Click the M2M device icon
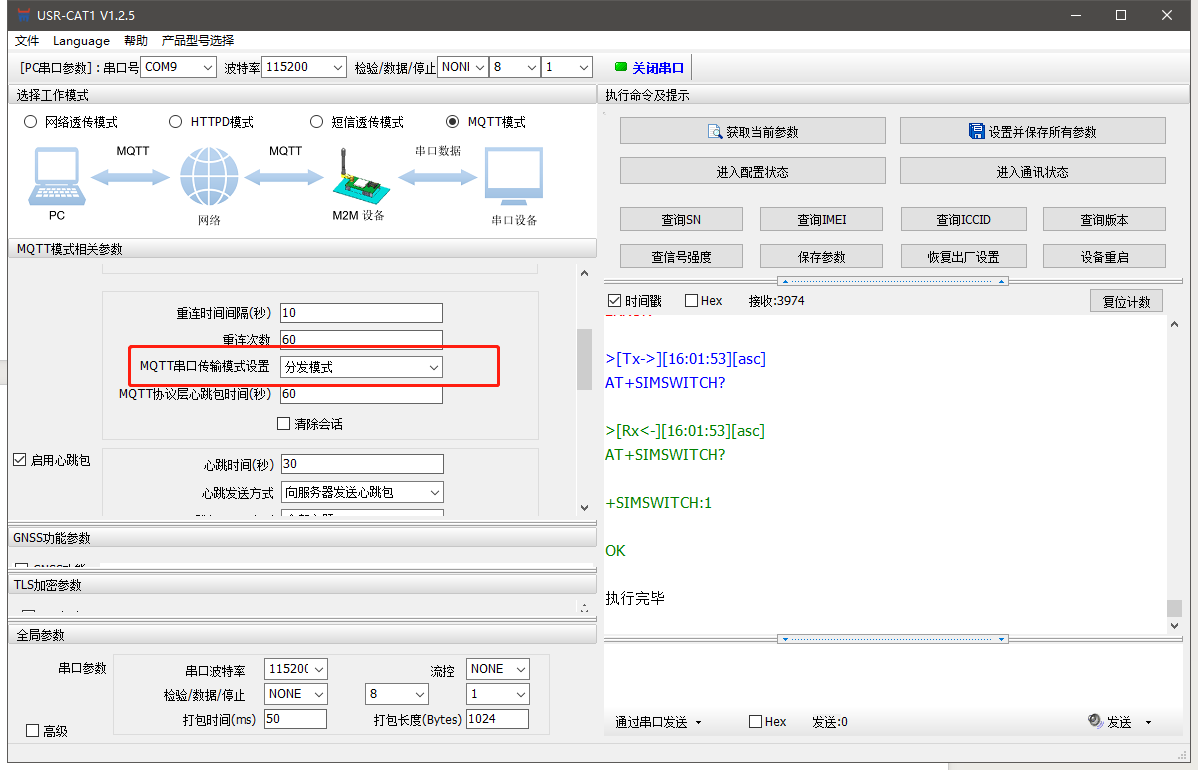The width and height of the screenshot is (1198, 770). click(360, 175)
